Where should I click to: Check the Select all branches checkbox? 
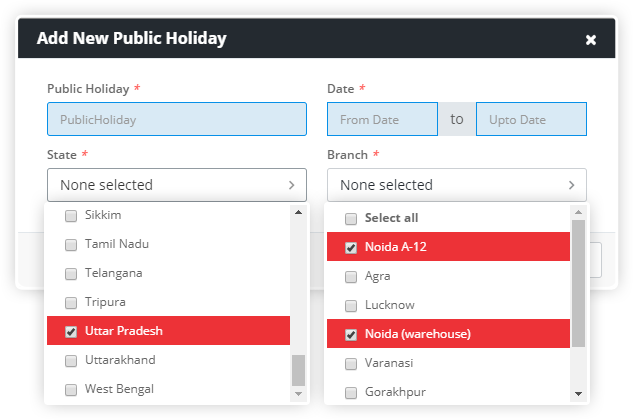pos(351,219)
